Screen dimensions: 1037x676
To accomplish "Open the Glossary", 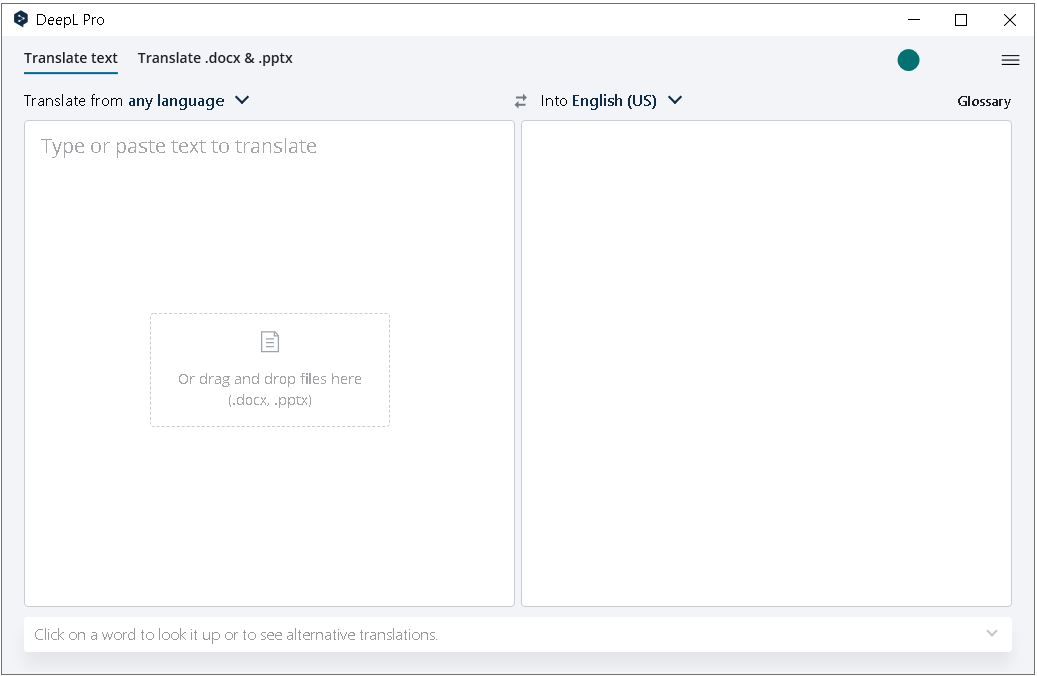I will coord(983,101).
